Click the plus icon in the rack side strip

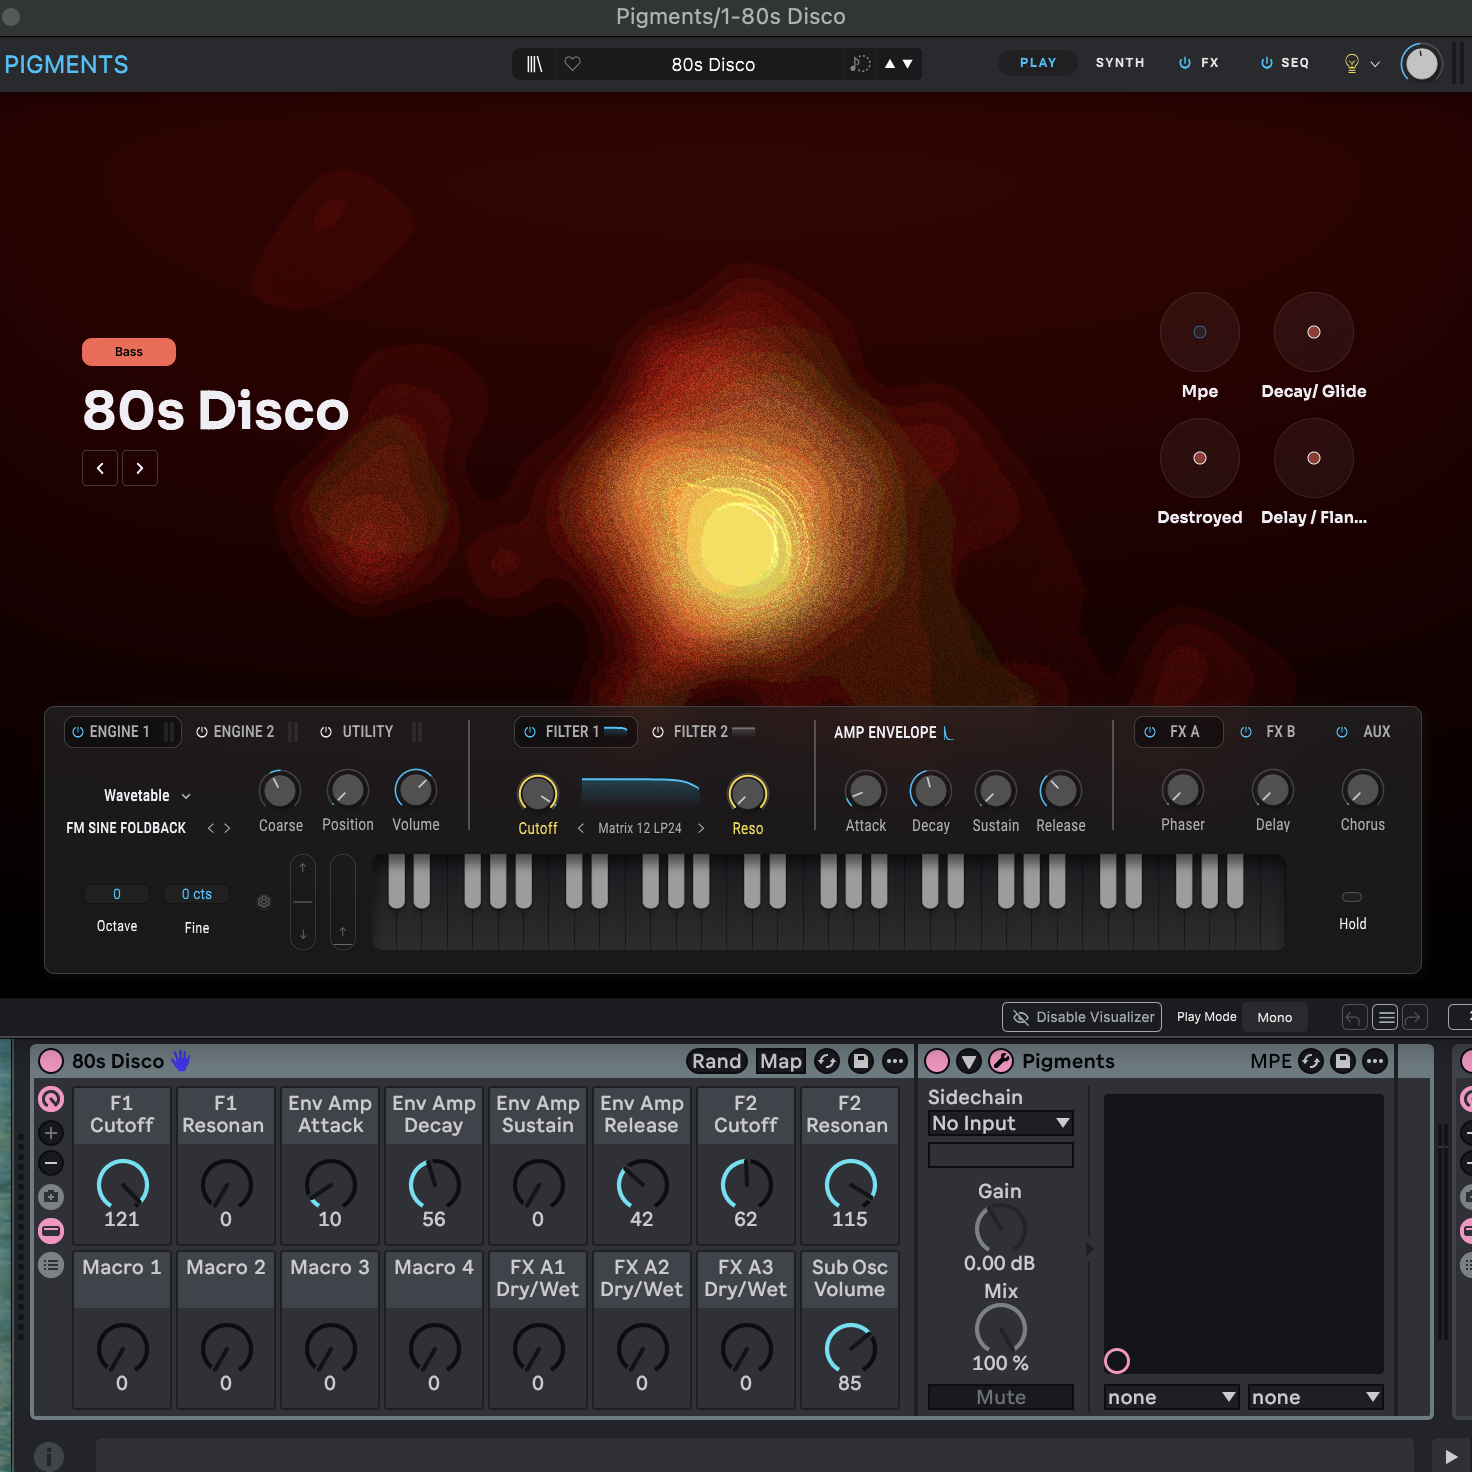[x=51, y=1133]
